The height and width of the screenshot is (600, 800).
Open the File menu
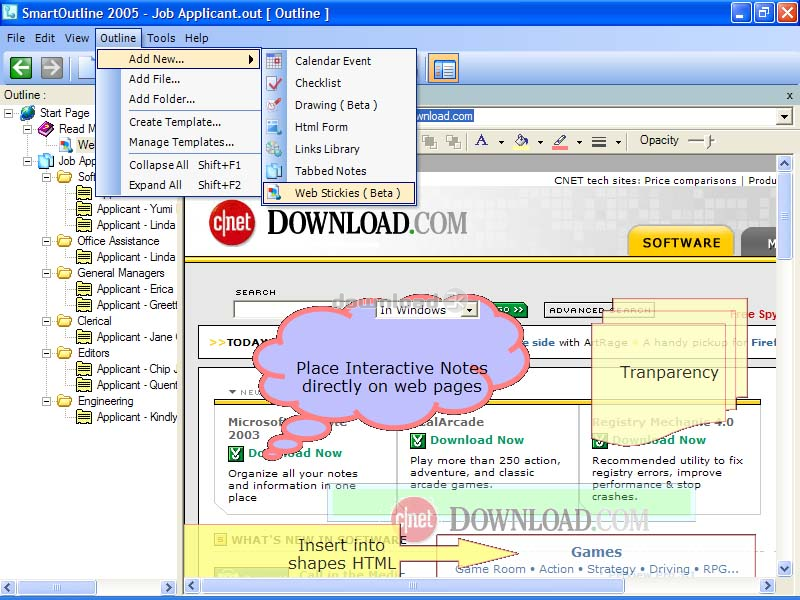tap(16, 38)
